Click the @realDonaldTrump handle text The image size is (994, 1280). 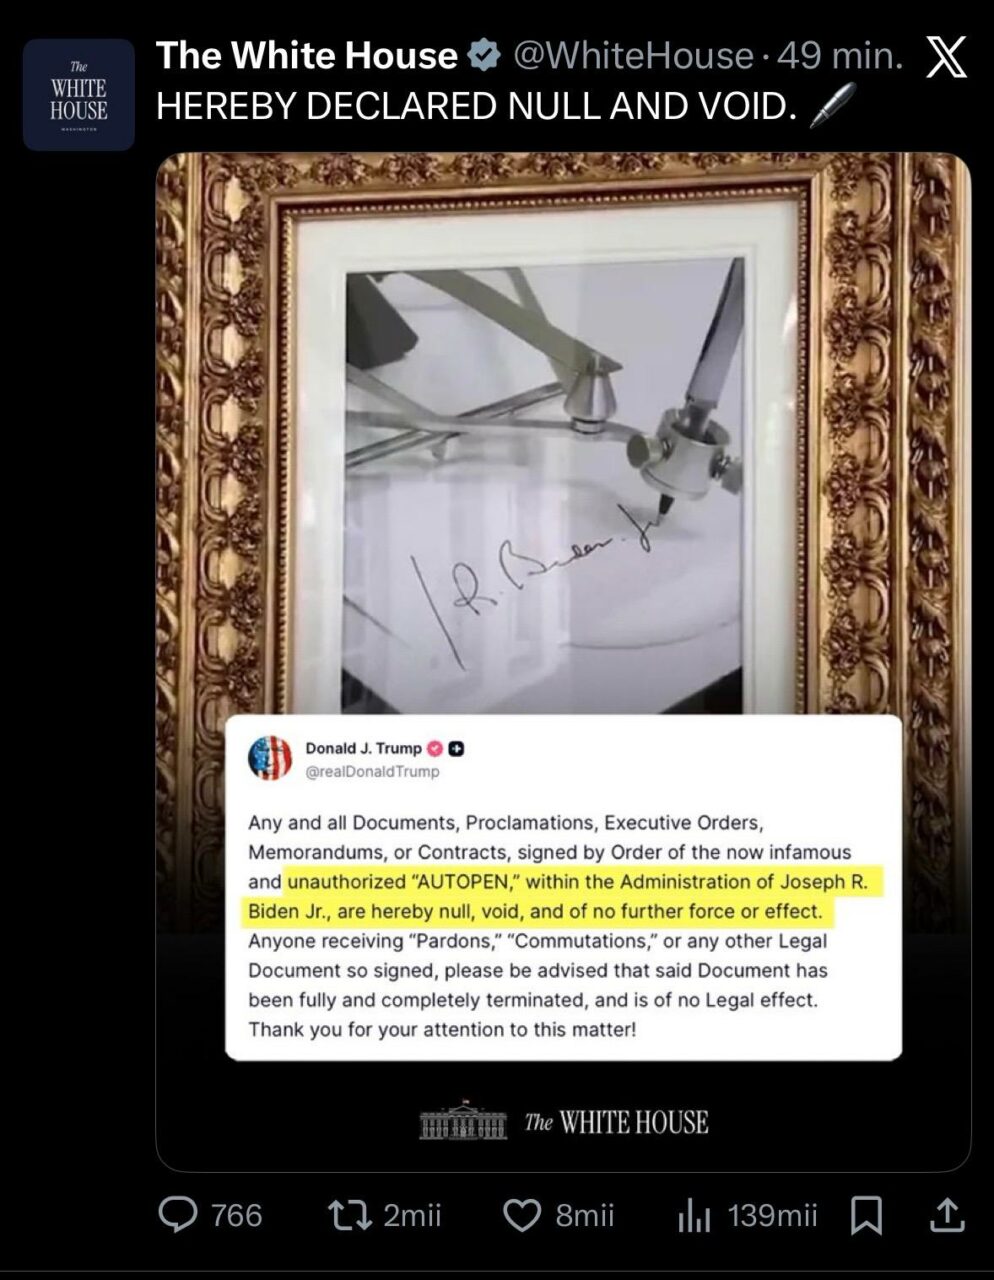[x=372, y=771]
